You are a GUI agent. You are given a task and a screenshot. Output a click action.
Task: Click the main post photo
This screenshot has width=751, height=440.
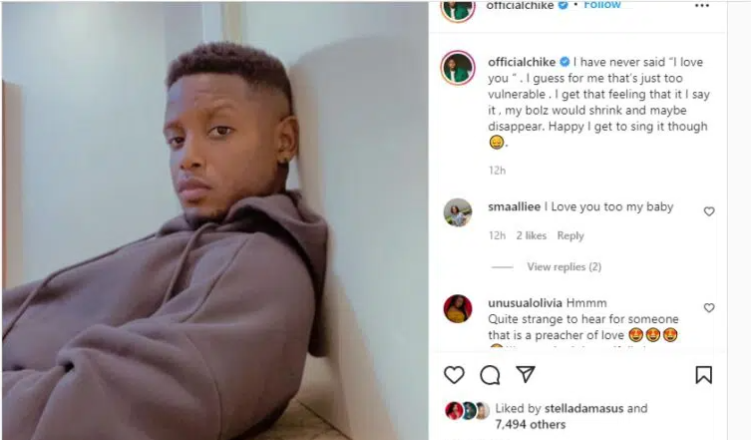[x=215, y=220]
